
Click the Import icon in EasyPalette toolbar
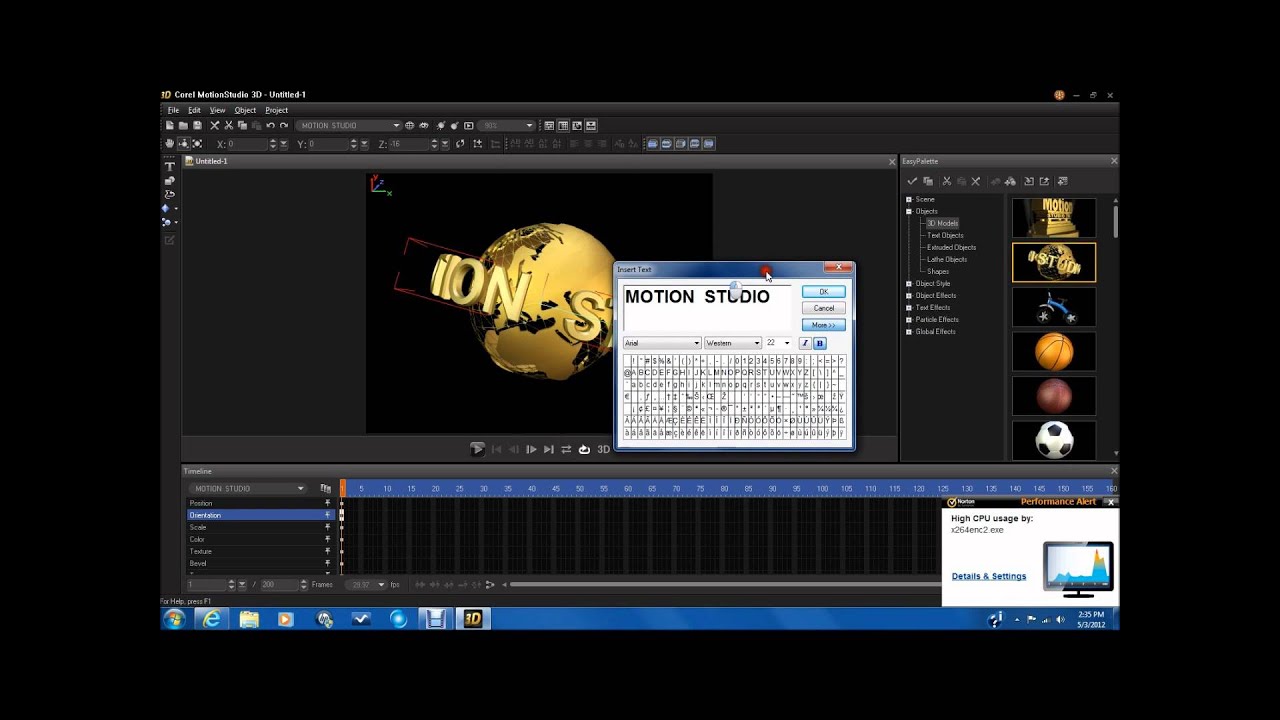[x=1028, y=181]
